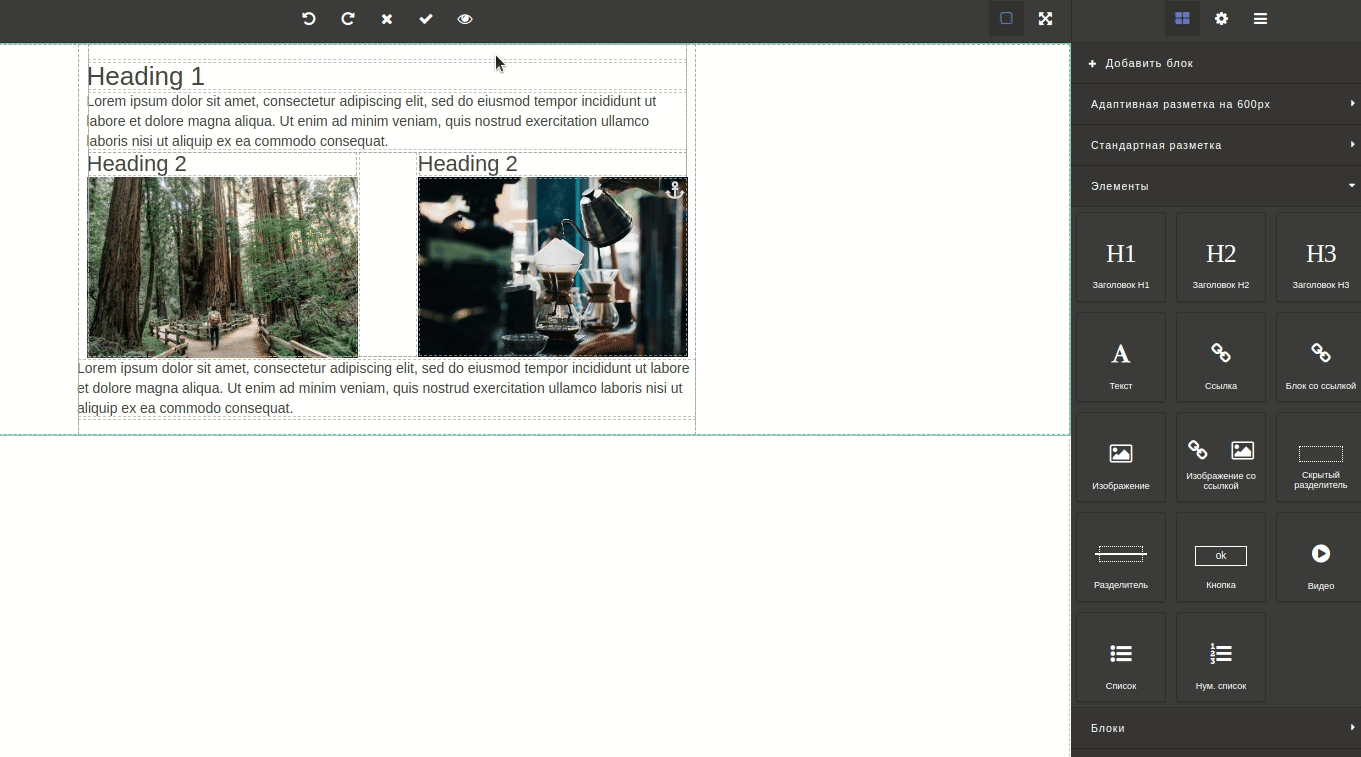Select the Нум. список element
The image size is (1361, 757).
pyautogui.click(x=1221, y=657)
